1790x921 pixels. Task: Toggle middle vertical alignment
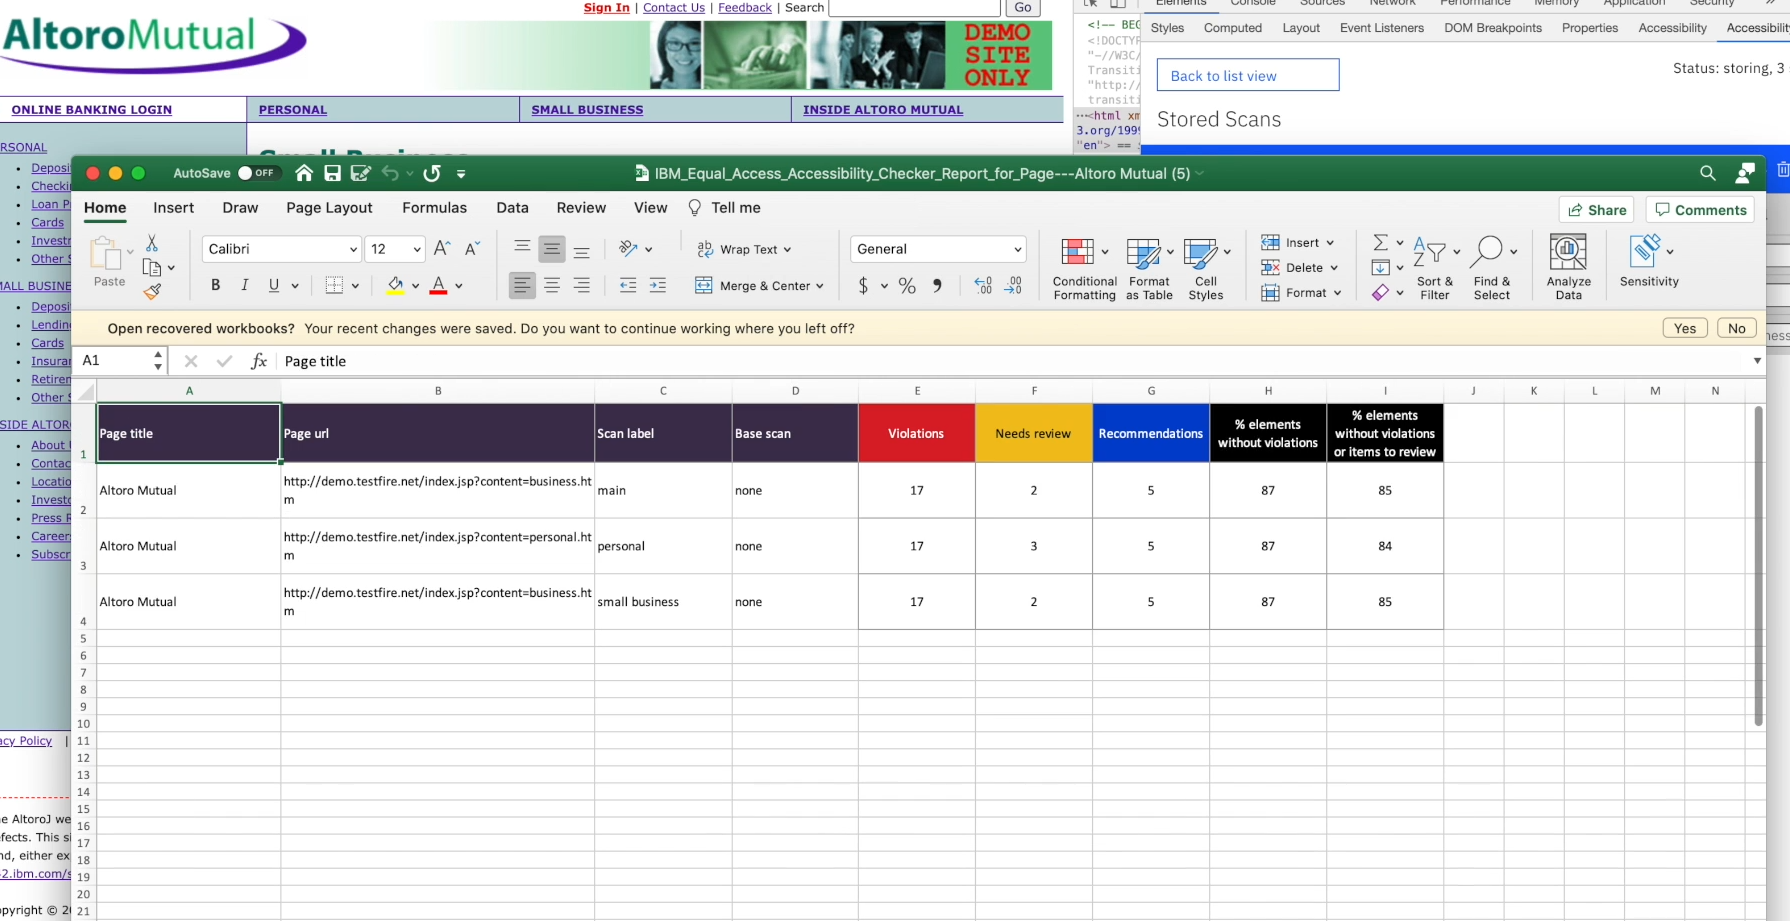(552, 248)
